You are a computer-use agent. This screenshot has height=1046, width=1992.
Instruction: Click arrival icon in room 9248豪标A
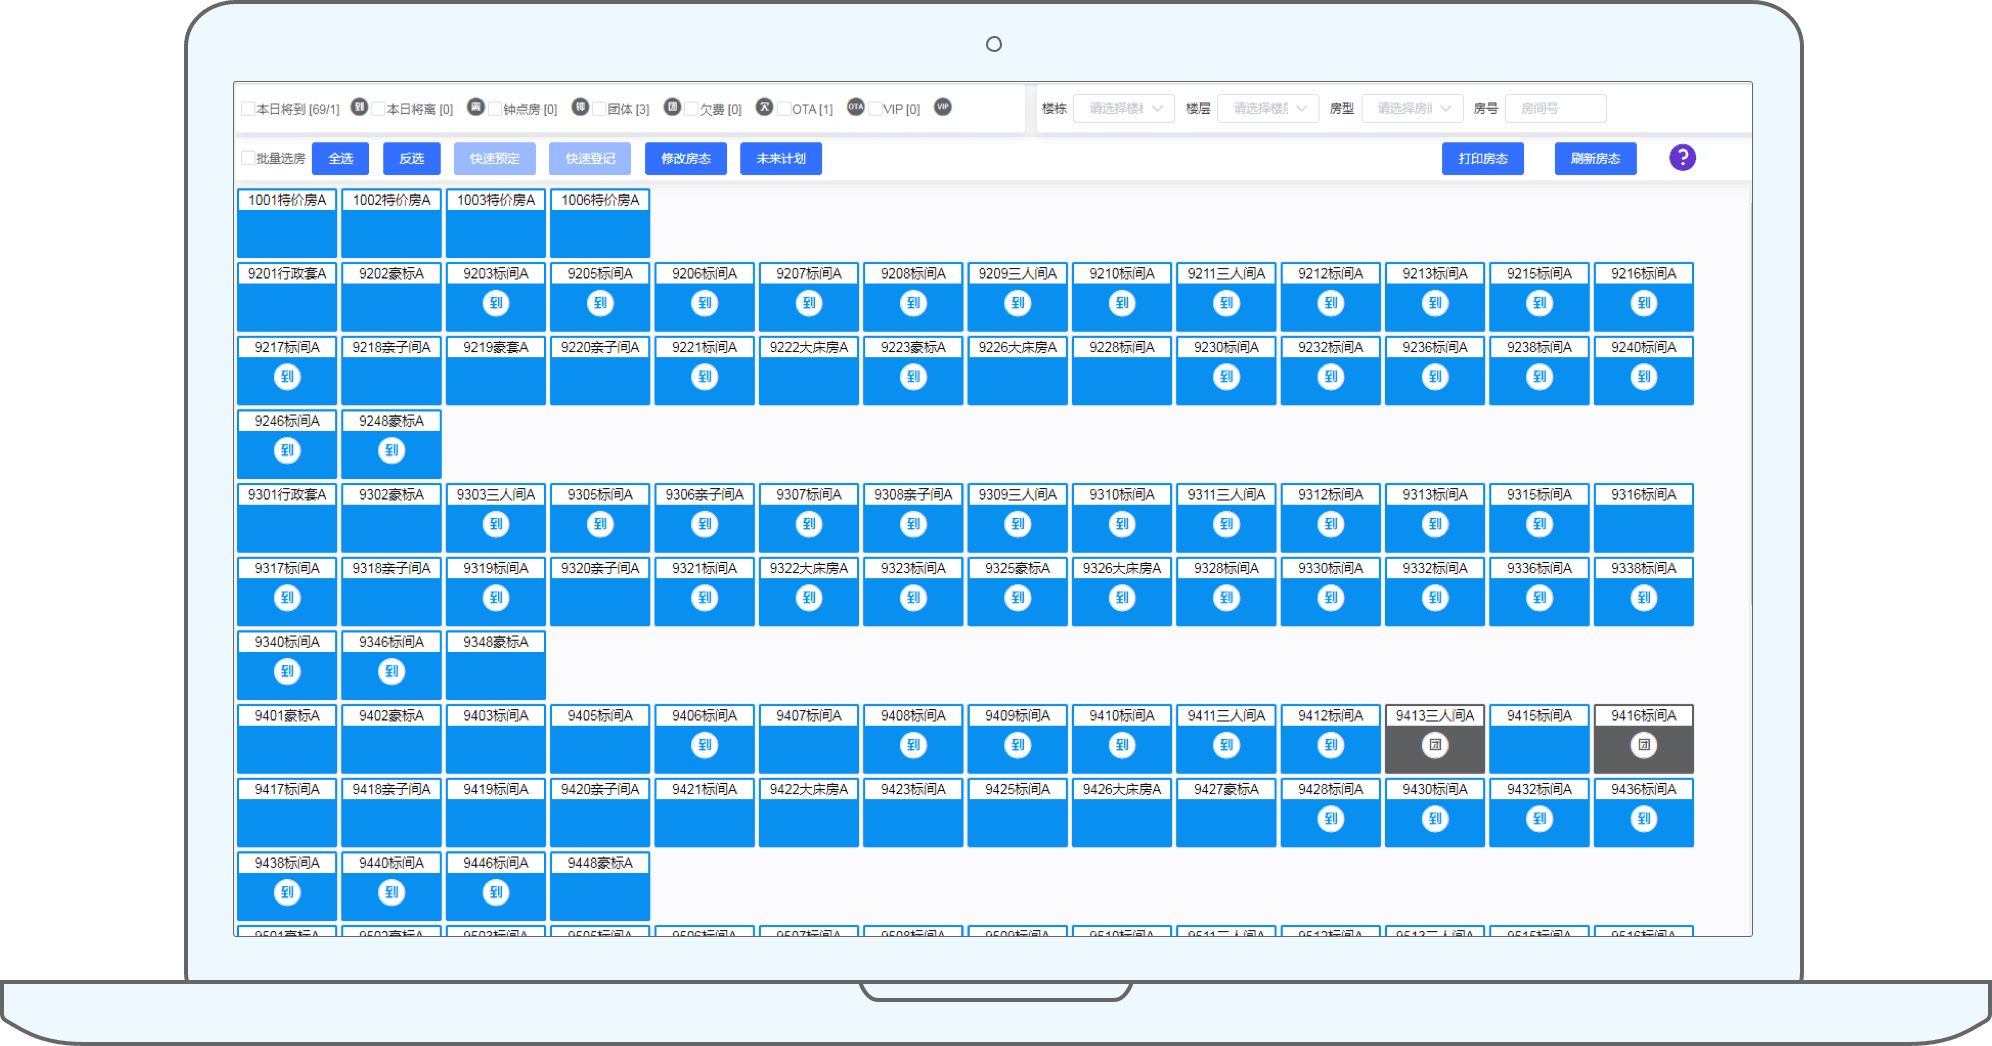(391, 451)
